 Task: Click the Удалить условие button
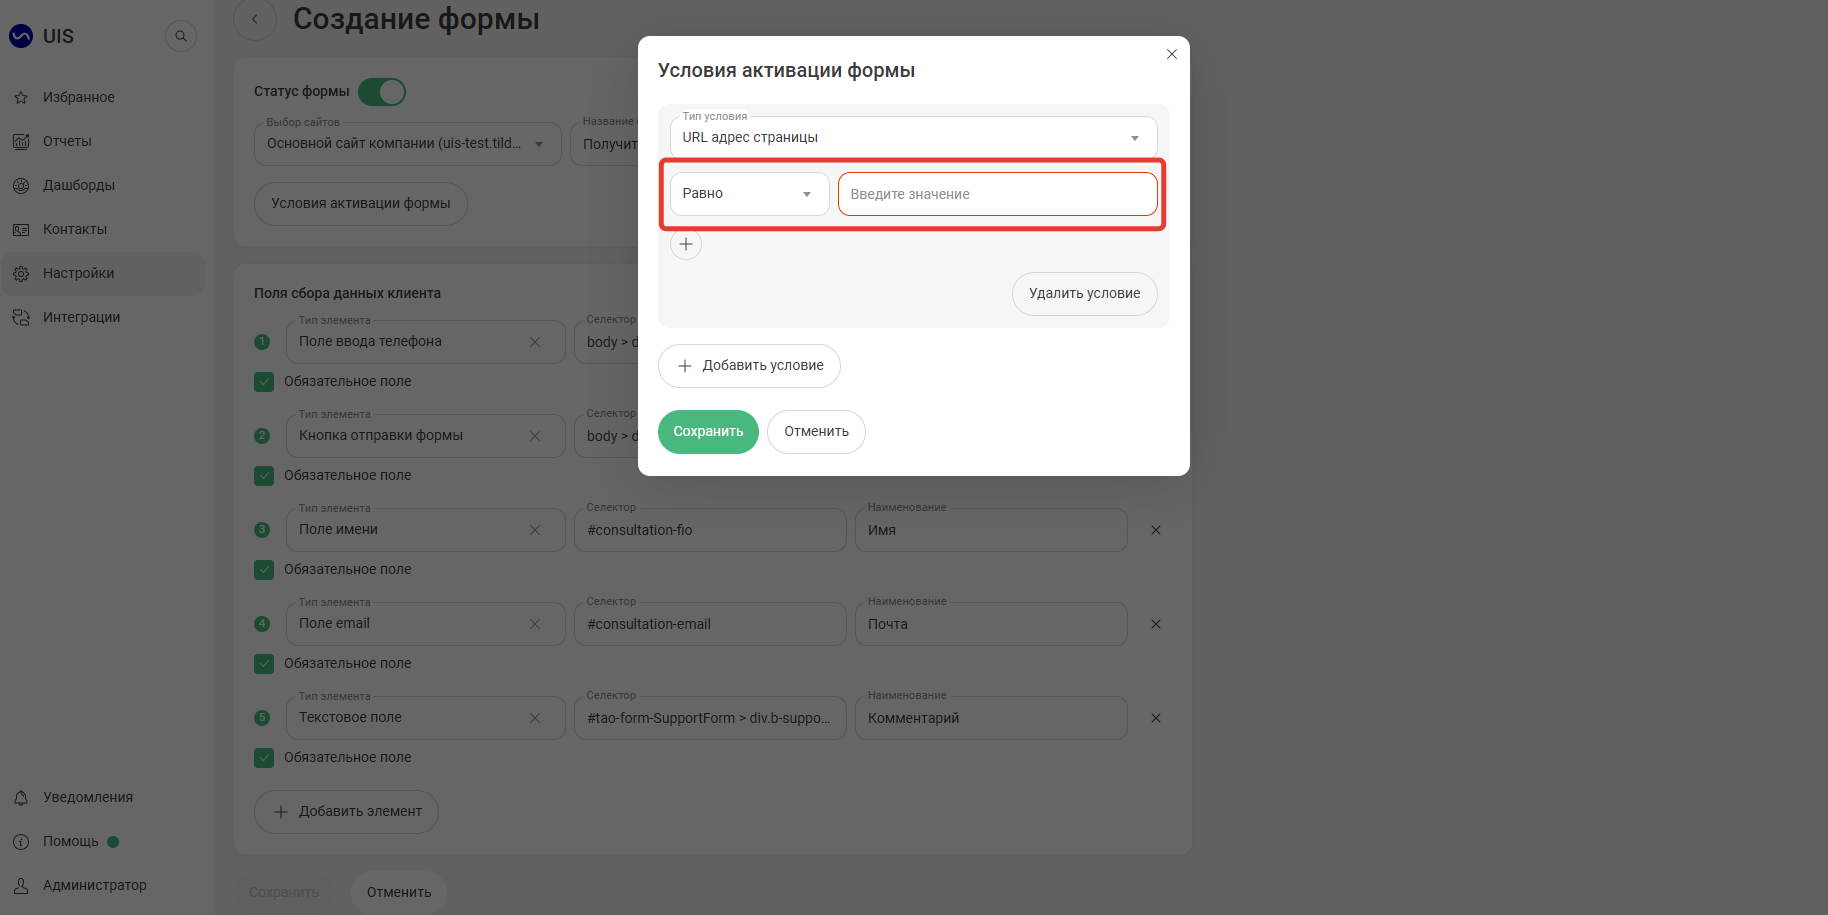1085,294
